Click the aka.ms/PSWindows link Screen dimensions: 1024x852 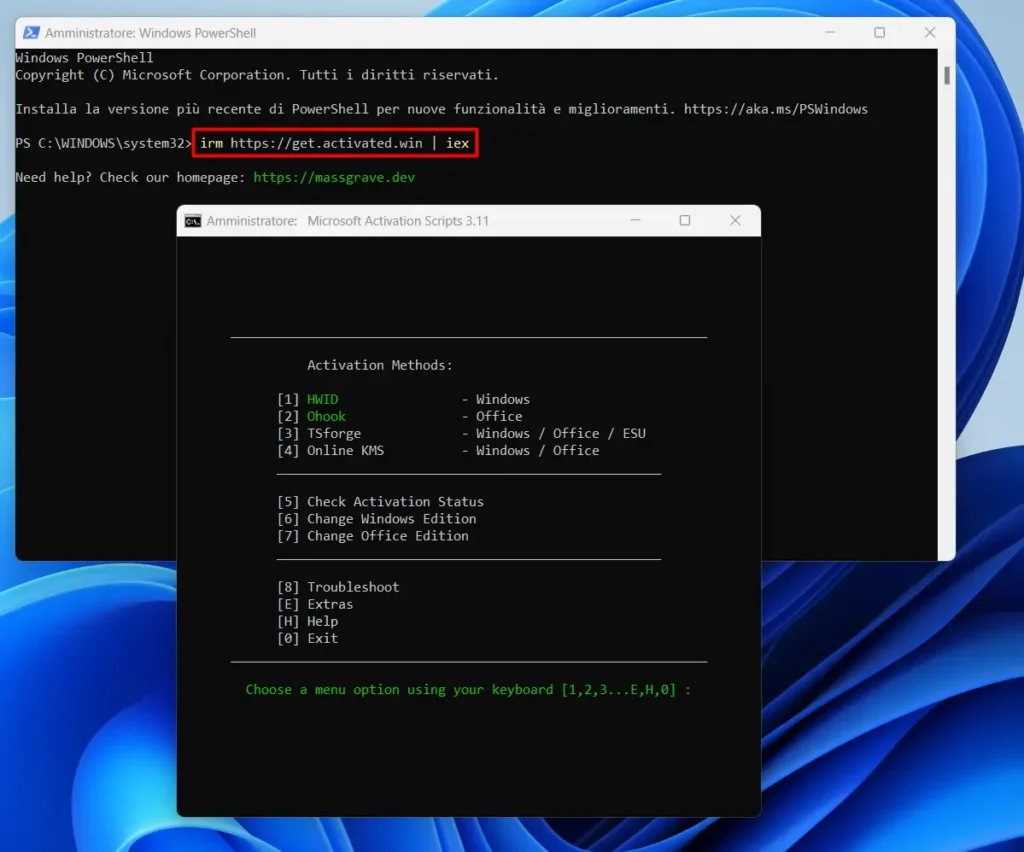point(776,109)
